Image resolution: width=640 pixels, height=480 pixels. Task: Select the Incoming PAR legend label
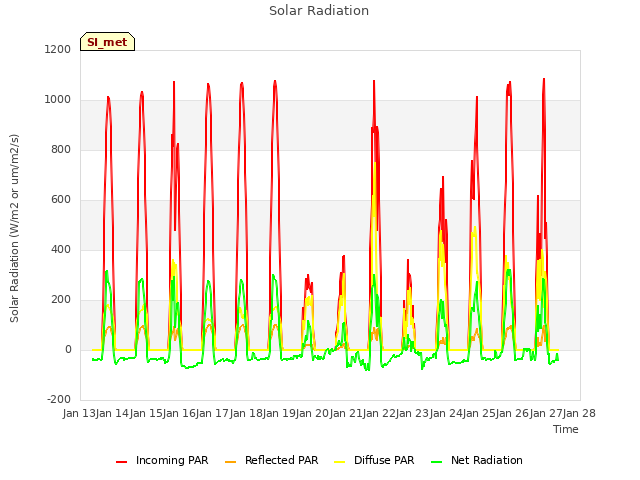(x=172, y=460)
